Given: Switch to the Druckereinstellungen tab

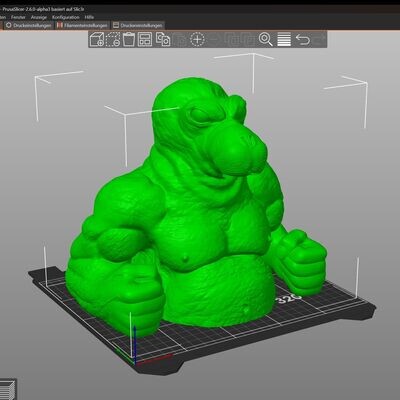Looking at the screenshot, I should (x=138, y=25).
